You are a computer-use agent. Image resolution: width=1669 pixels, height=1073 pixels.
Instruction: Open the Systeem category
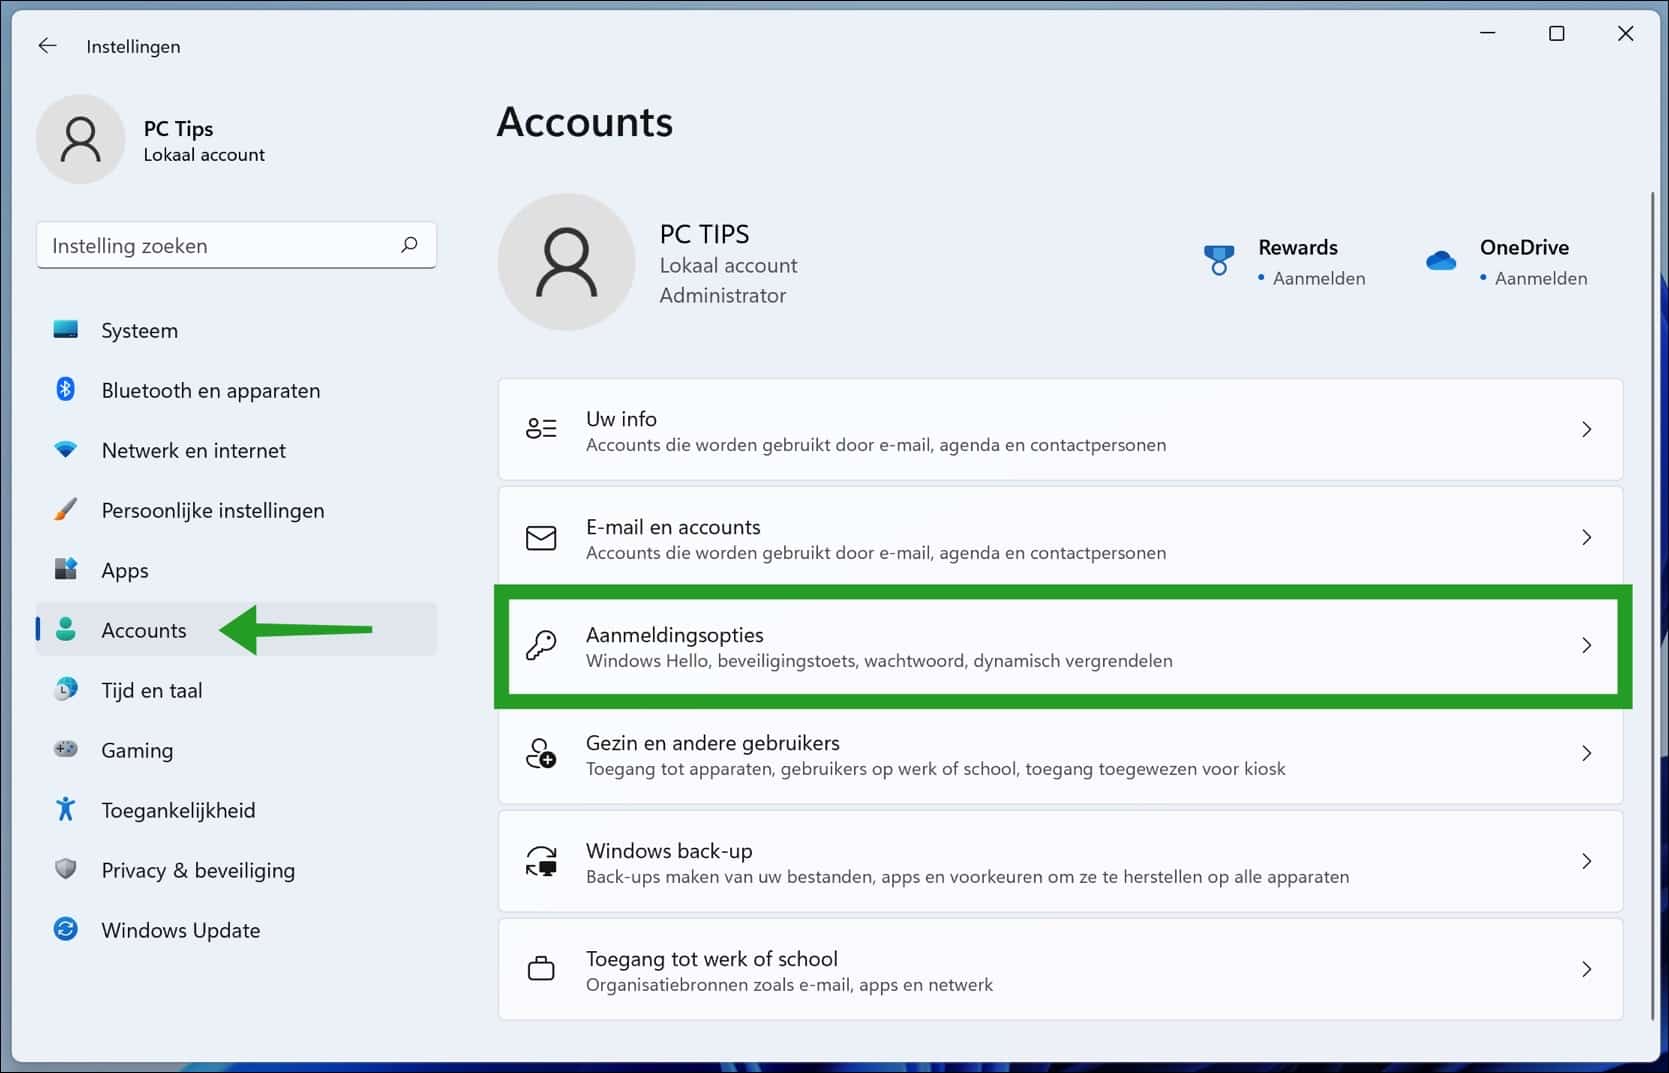pos(236,330)
